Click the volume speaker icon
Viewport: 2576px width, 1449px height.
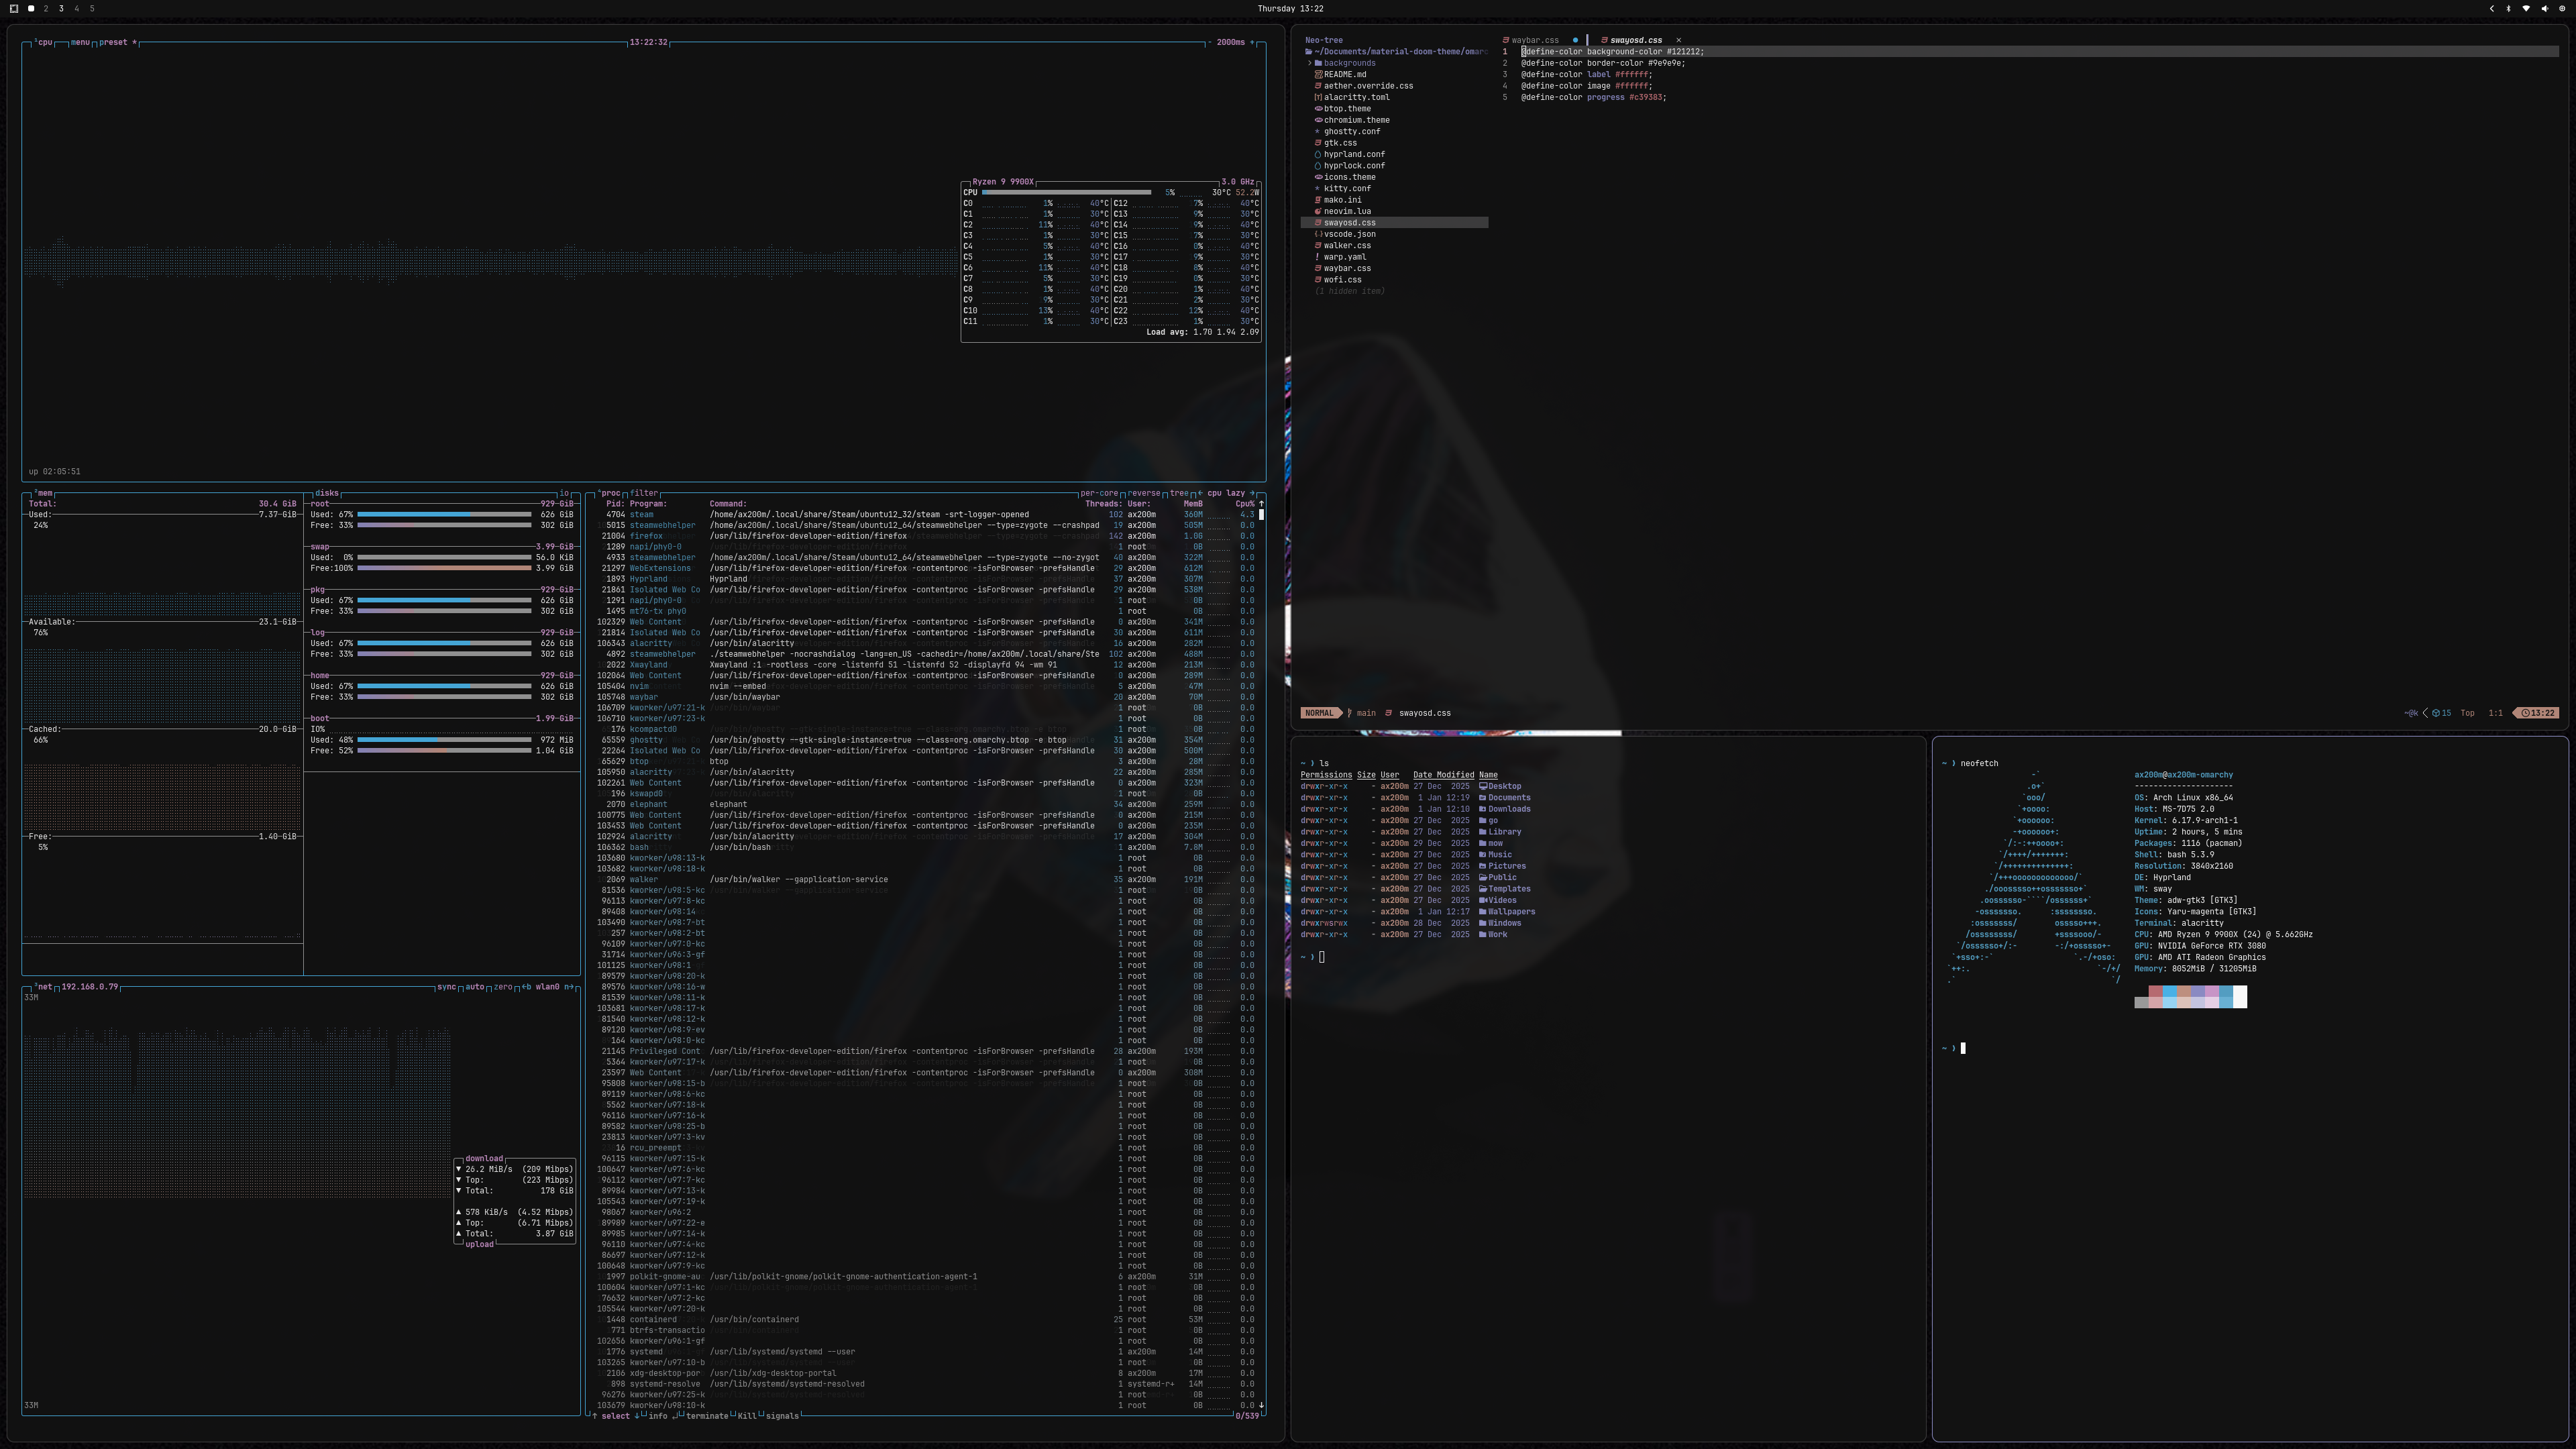click(2545, 8)
